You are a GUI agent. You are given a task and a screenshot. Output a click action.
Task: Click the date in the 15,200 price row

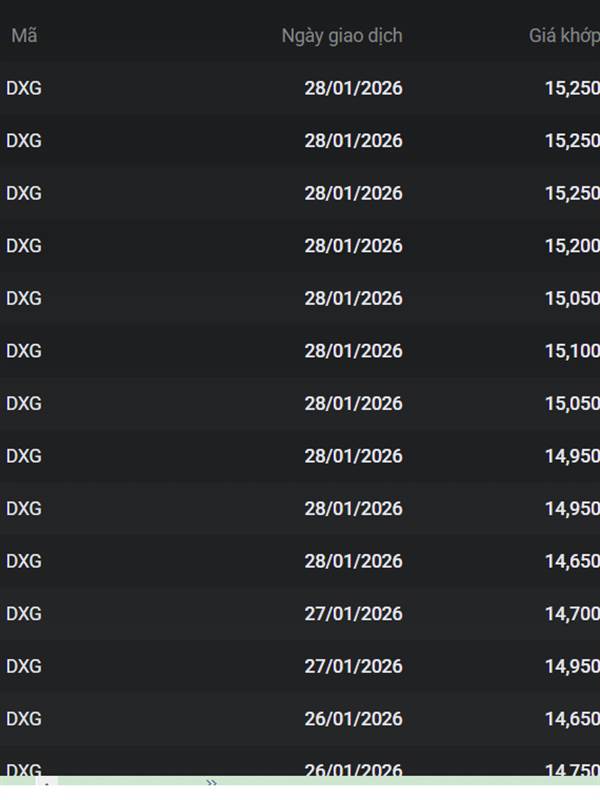tap(353, 246)
